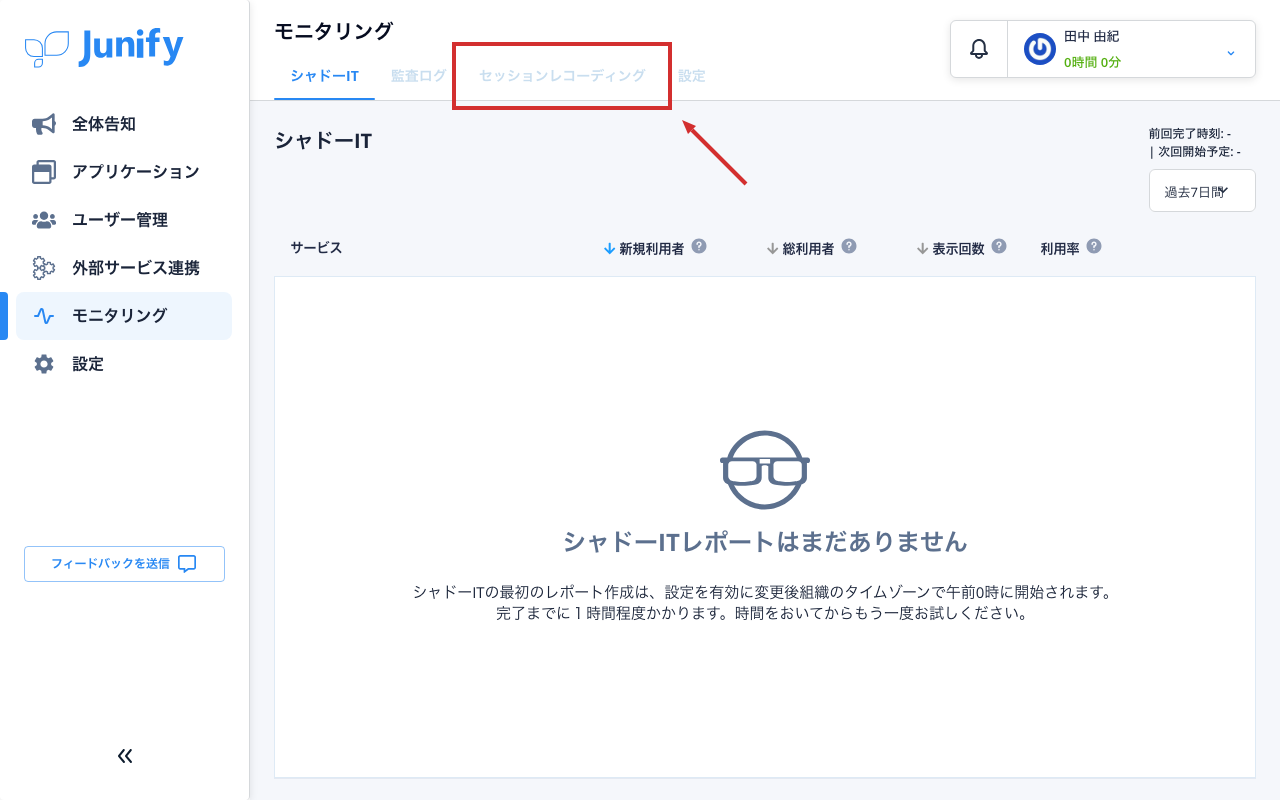Click the シャドーIT section heading

[x=323, y=141]
